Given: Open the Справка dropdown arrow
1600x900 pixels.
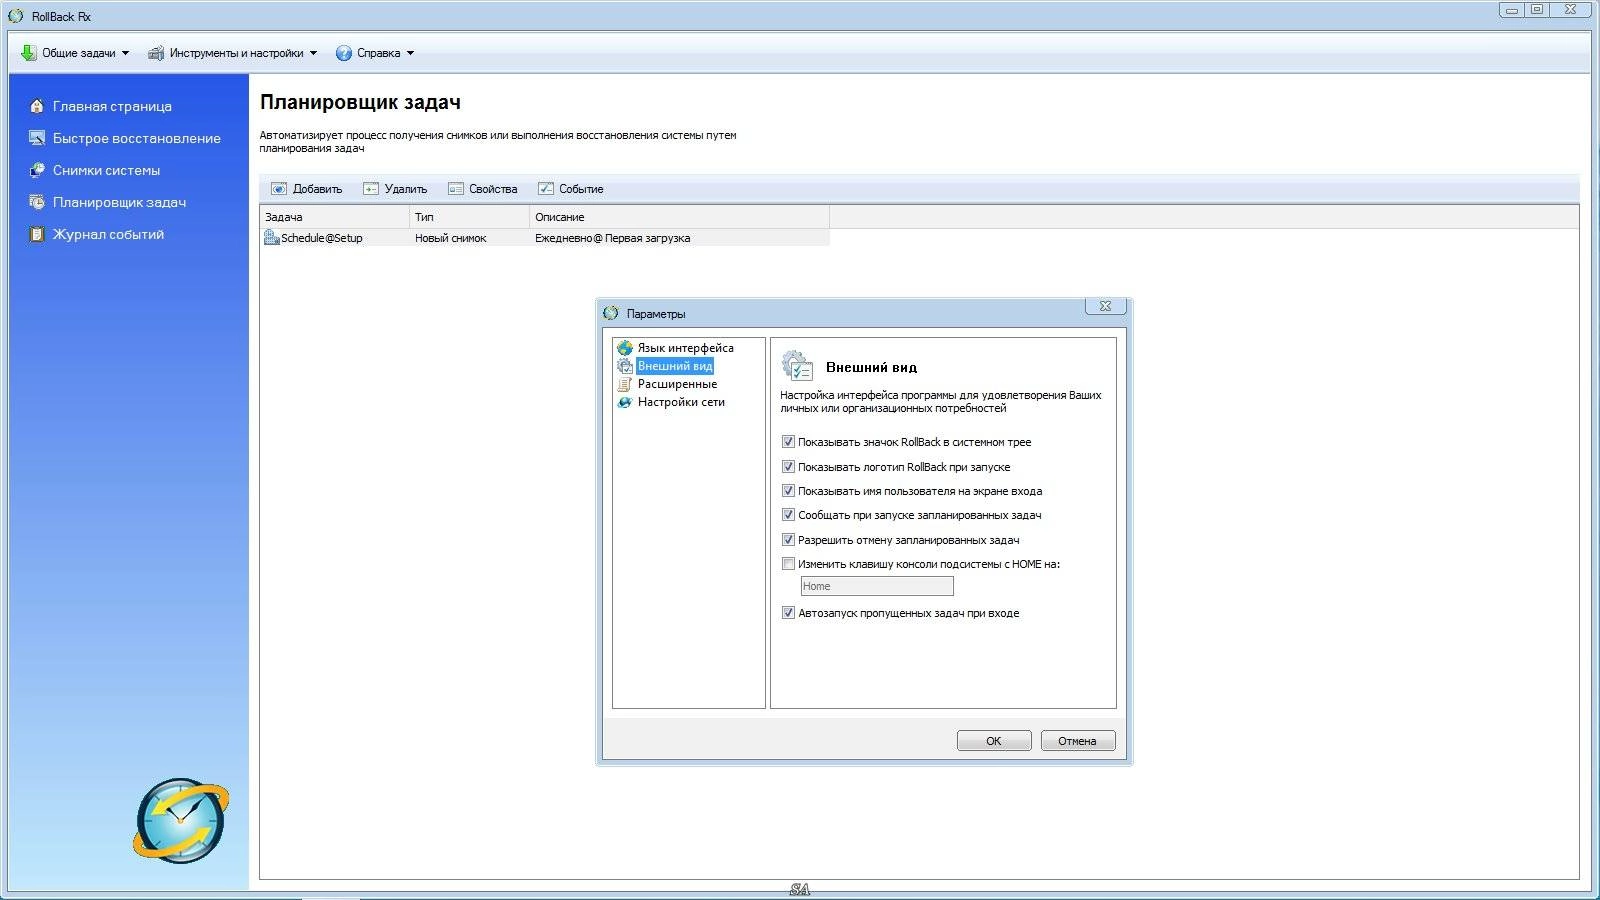Looking at the screenshot, I should [x=410, y=53].
